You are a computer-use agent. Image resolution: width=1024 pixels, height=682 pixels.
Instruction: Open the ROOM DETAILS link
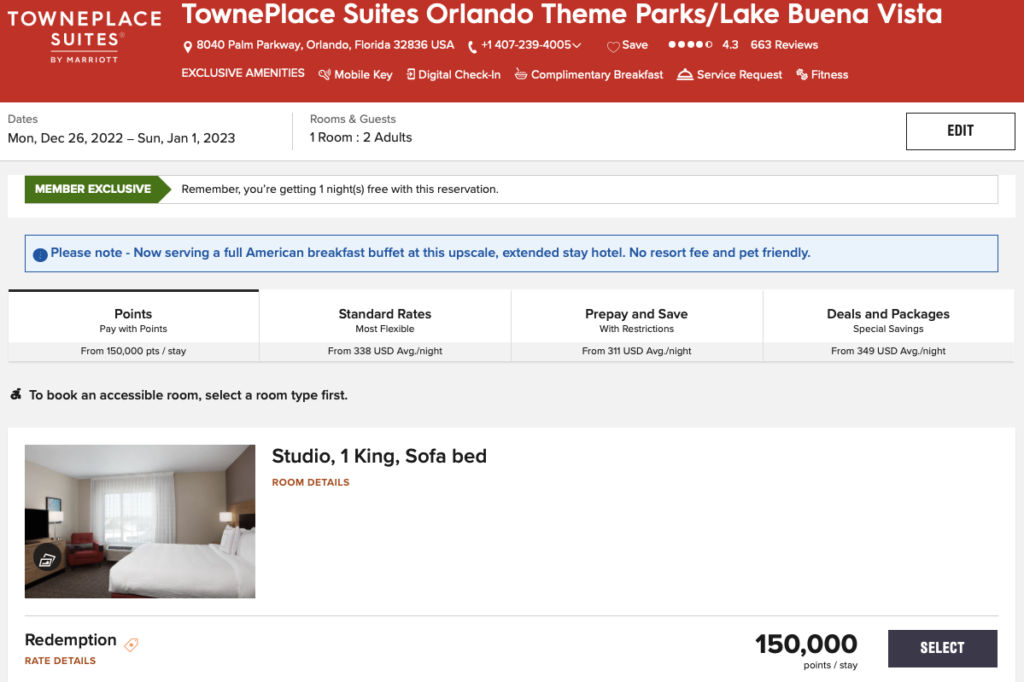(311, 483)
